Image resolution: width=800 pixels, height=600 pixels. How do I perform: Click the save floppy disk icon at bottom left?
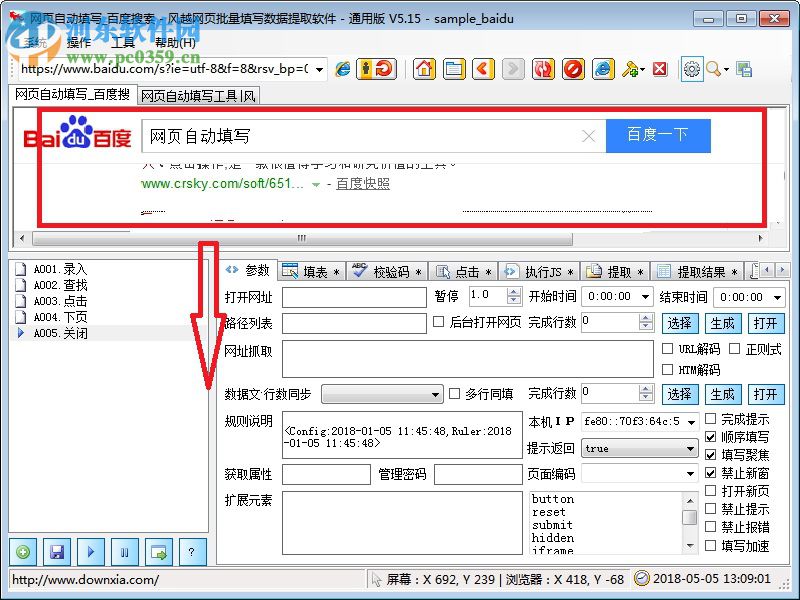[57, 551]
